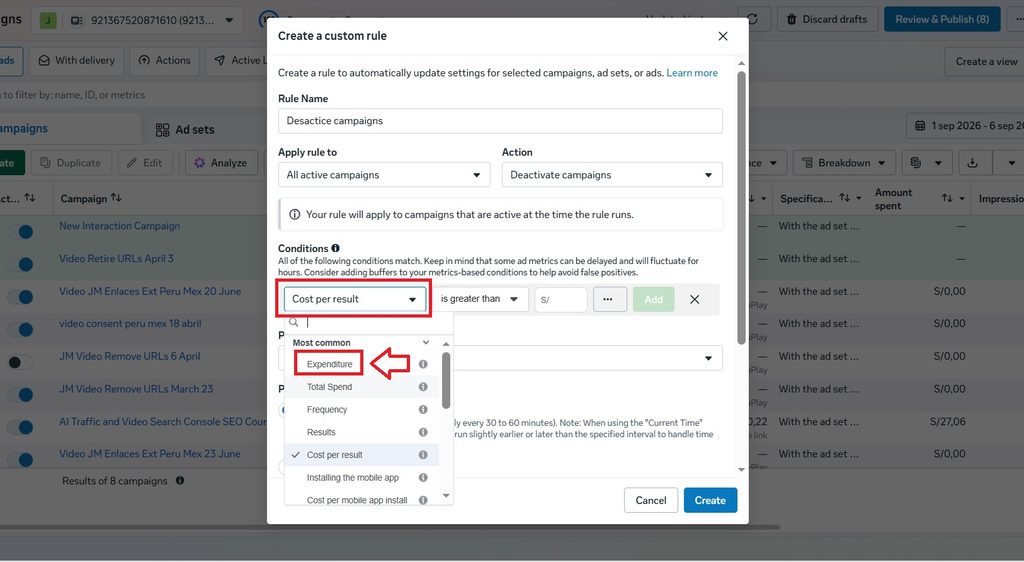The width and height of the screenshot is (1024, 562).
Task: Click the export download icon
Action: 972,163
